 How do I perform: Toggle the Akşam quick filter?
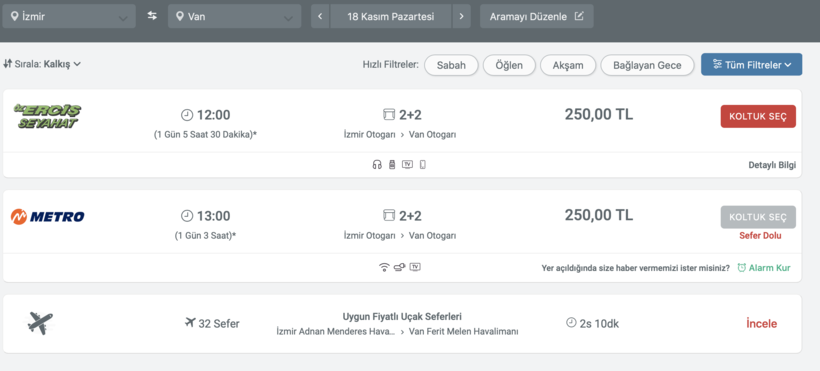(x=568, y=65)
